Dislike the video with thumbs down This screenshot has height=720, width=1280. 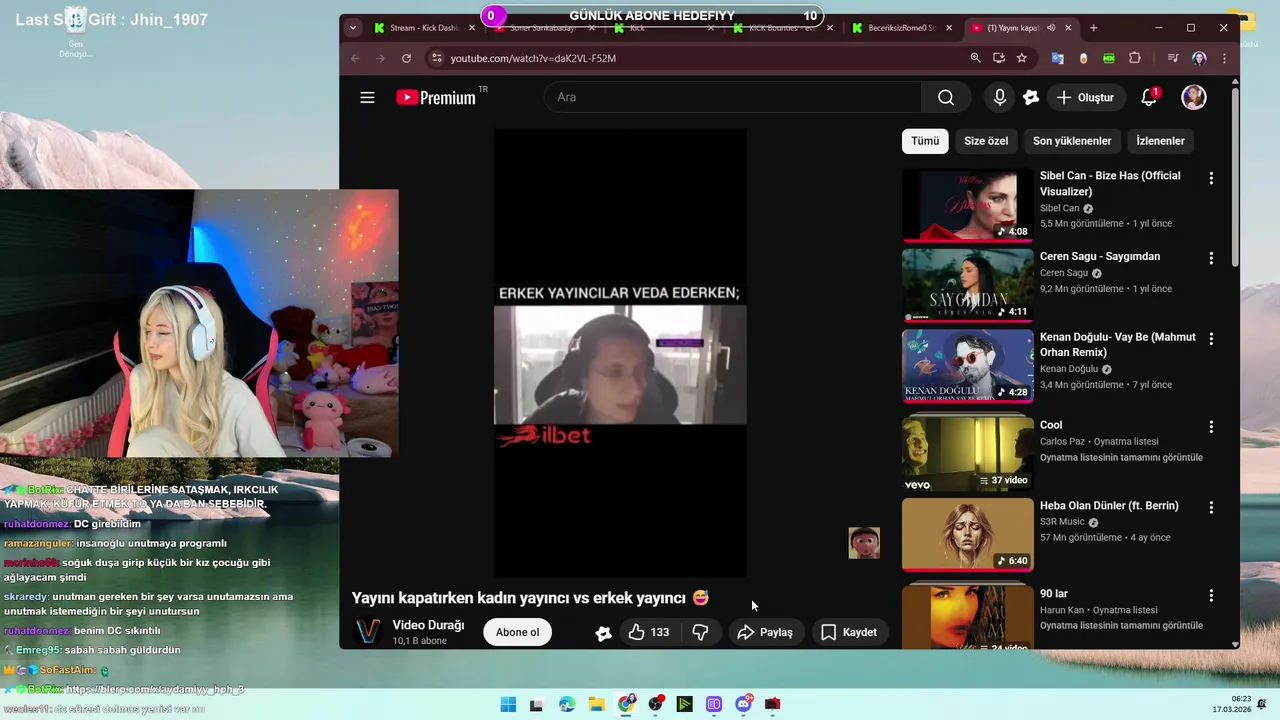click(700, 632)
